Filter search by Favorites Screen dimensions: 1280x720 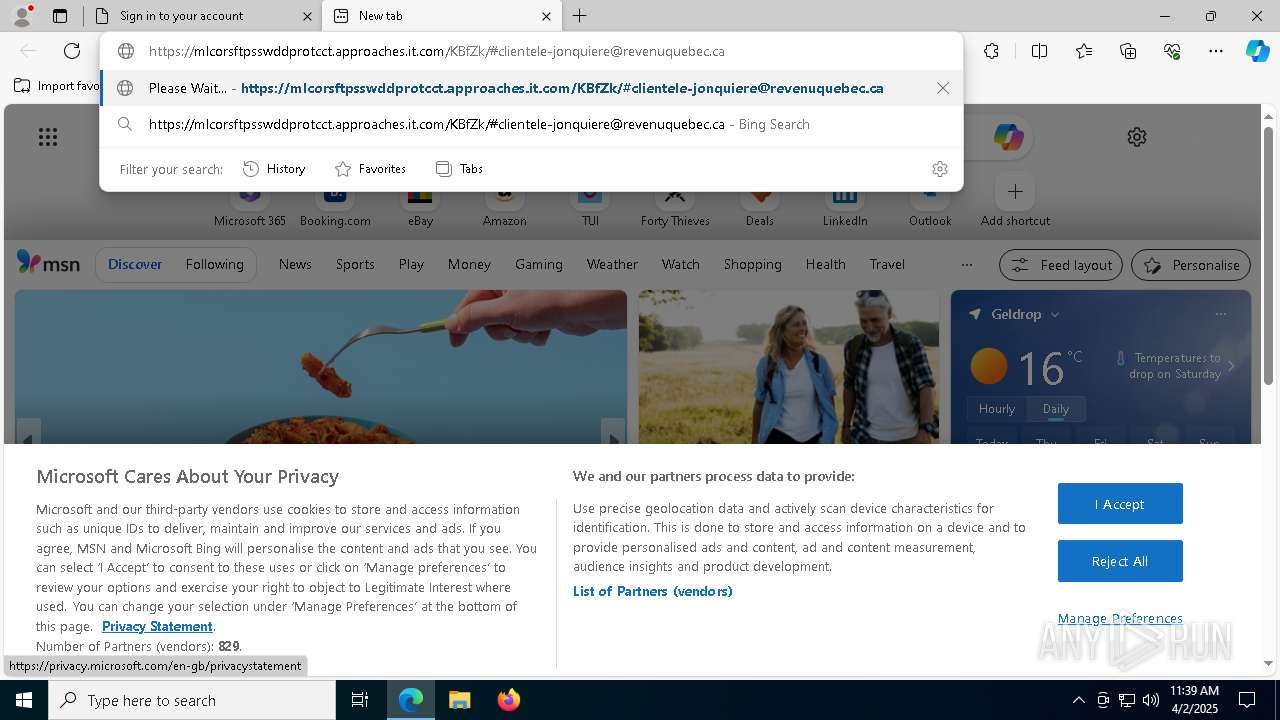(370, 169)
